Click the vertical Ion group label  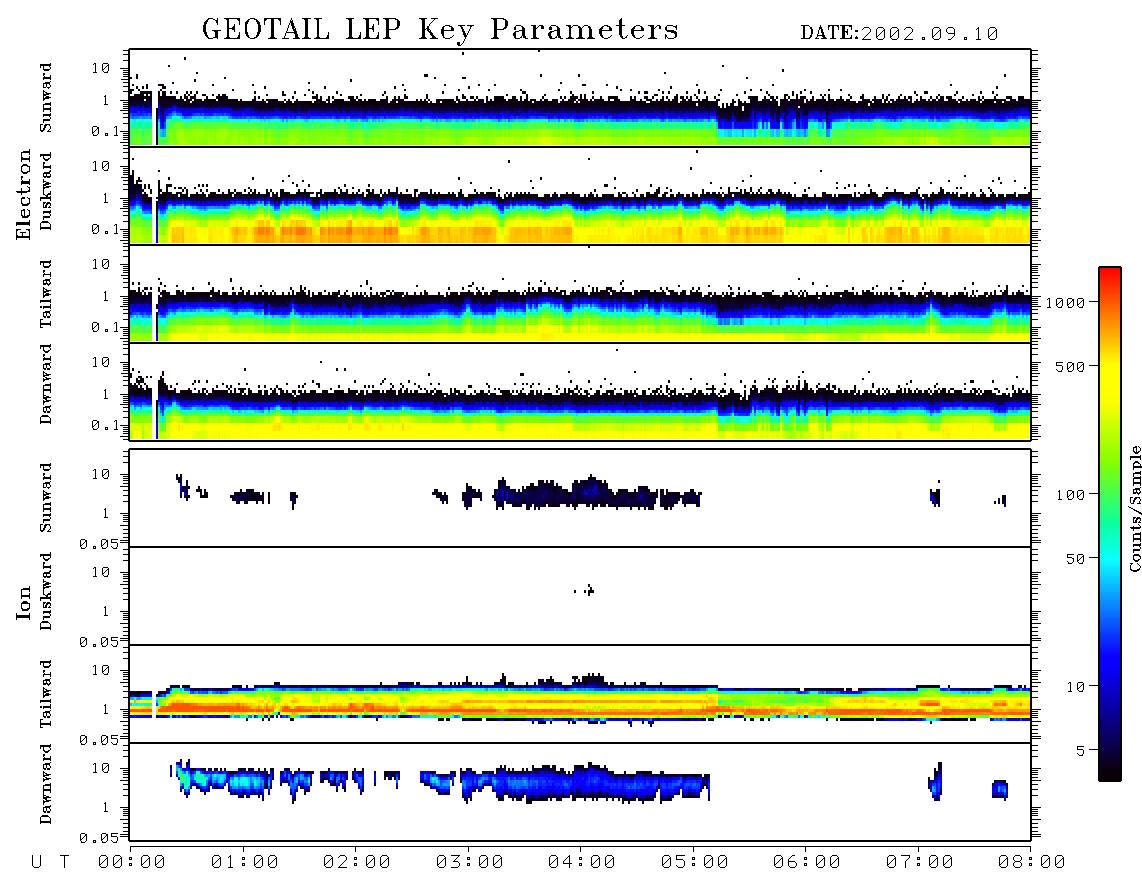24,602
